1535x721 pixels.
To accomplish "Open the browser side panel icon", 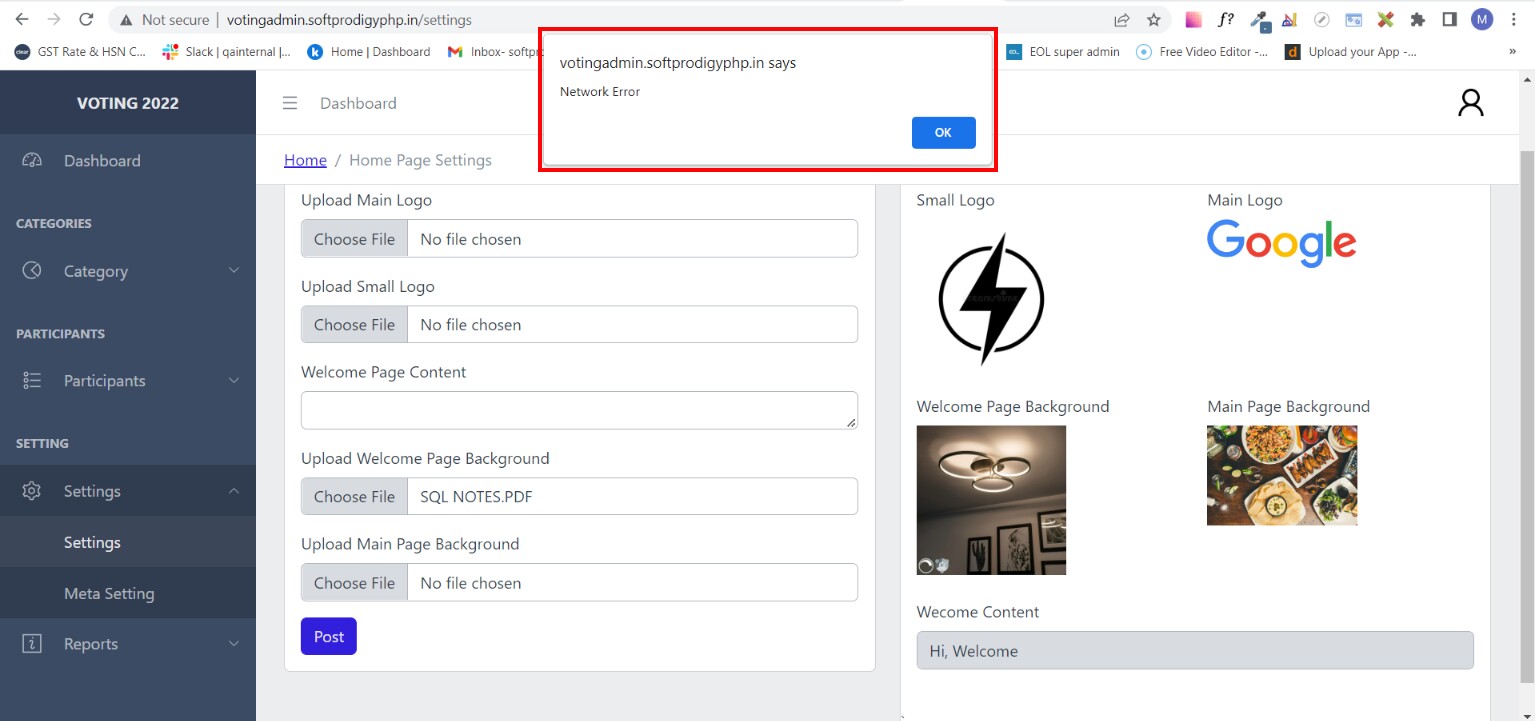I will point(1449,19).
